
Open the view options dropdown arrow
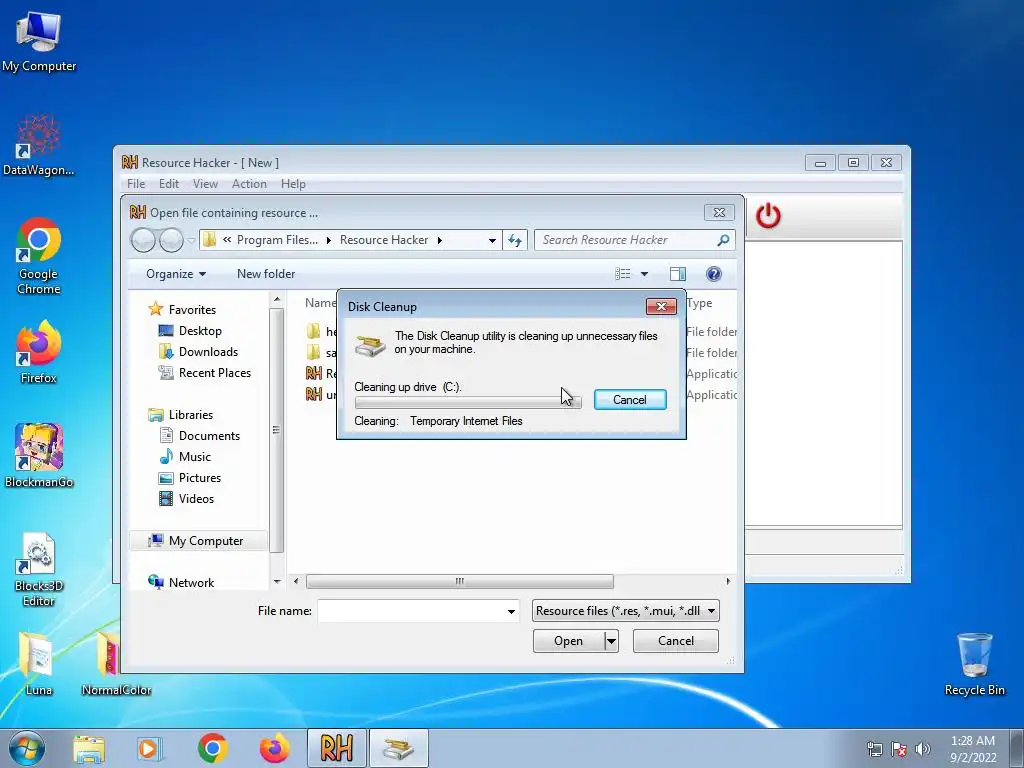[645, 274]
